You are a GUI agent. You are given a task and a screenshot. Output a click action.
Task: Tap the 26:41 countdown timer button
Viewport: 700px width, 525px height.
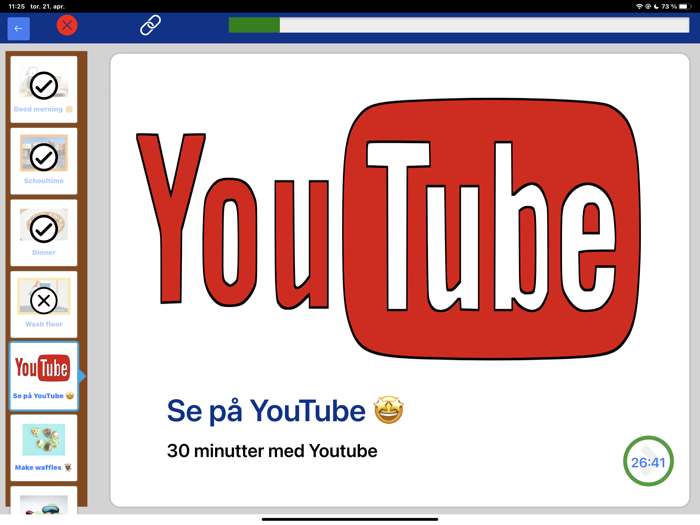pyautogui.click(x=648, y=461)
